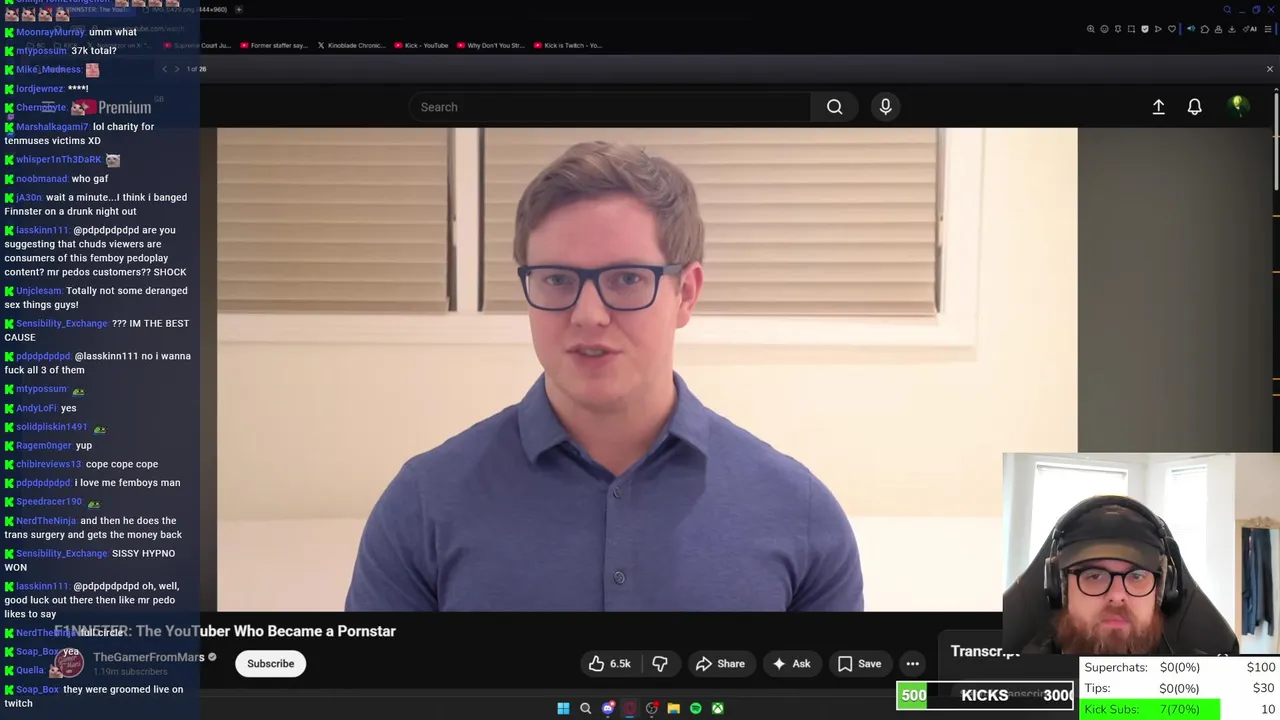The height and width of the screenshot is (720, 1280).
Task: Open the browser easy setup menu icon
Action: coord(1268,29)
